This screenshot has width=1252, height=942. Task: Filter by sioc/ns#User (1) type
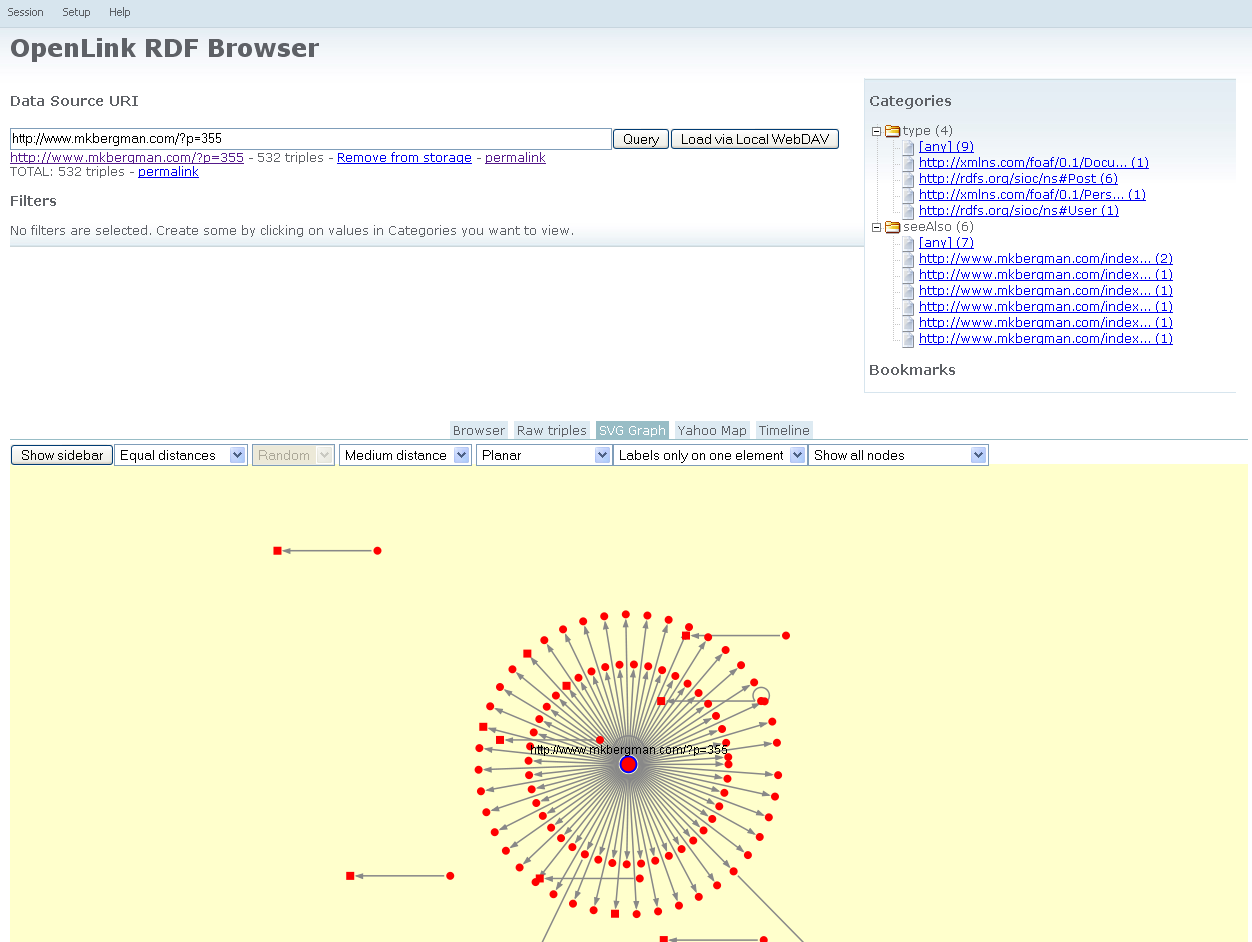click(1019, 211)
